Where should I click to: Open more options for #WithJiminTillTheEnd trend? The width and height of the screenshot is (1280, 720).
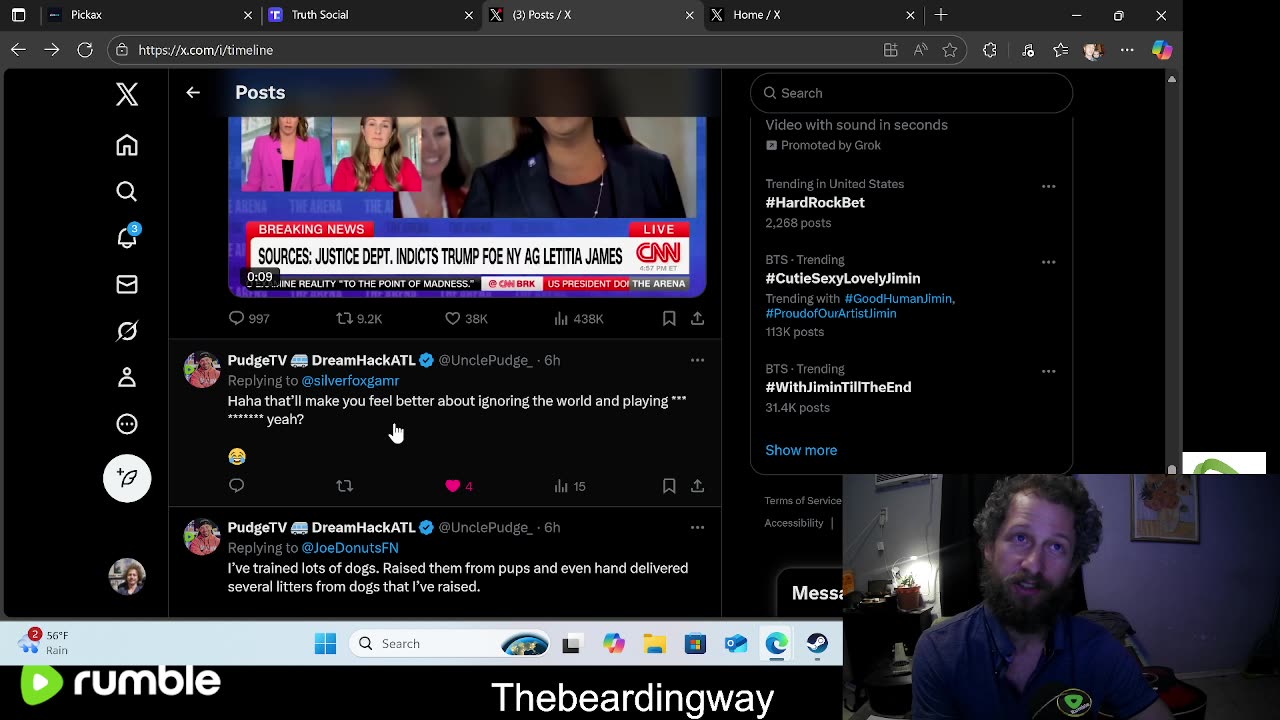pos(1048,371)
